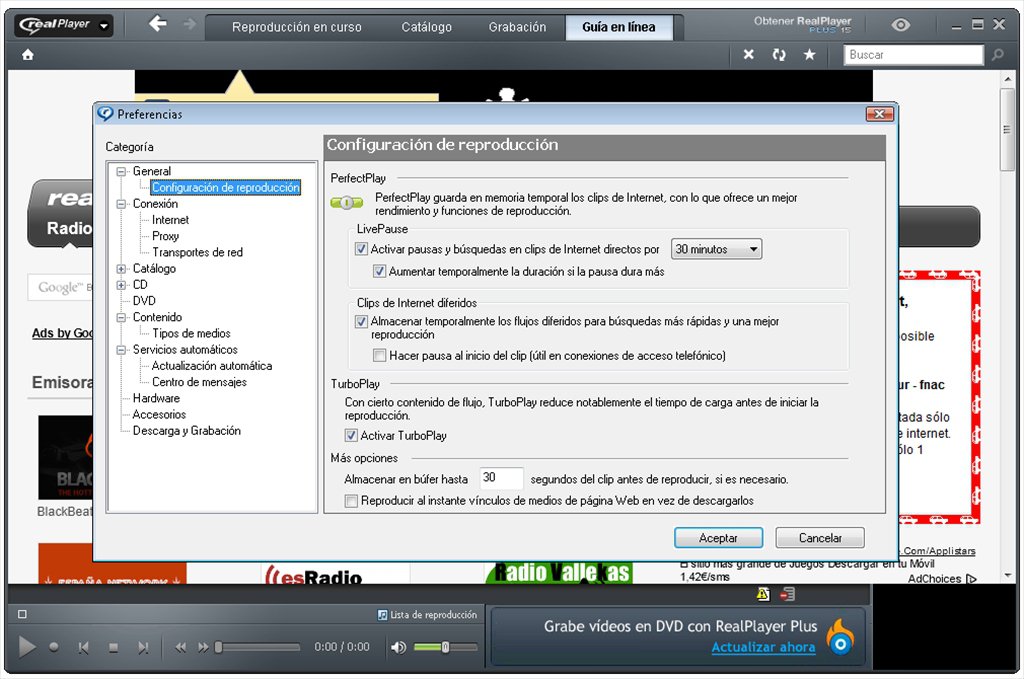Open the 30 minutos dropdown
The height and width of the screenshot is (679, 1024).
click(716, 249)
